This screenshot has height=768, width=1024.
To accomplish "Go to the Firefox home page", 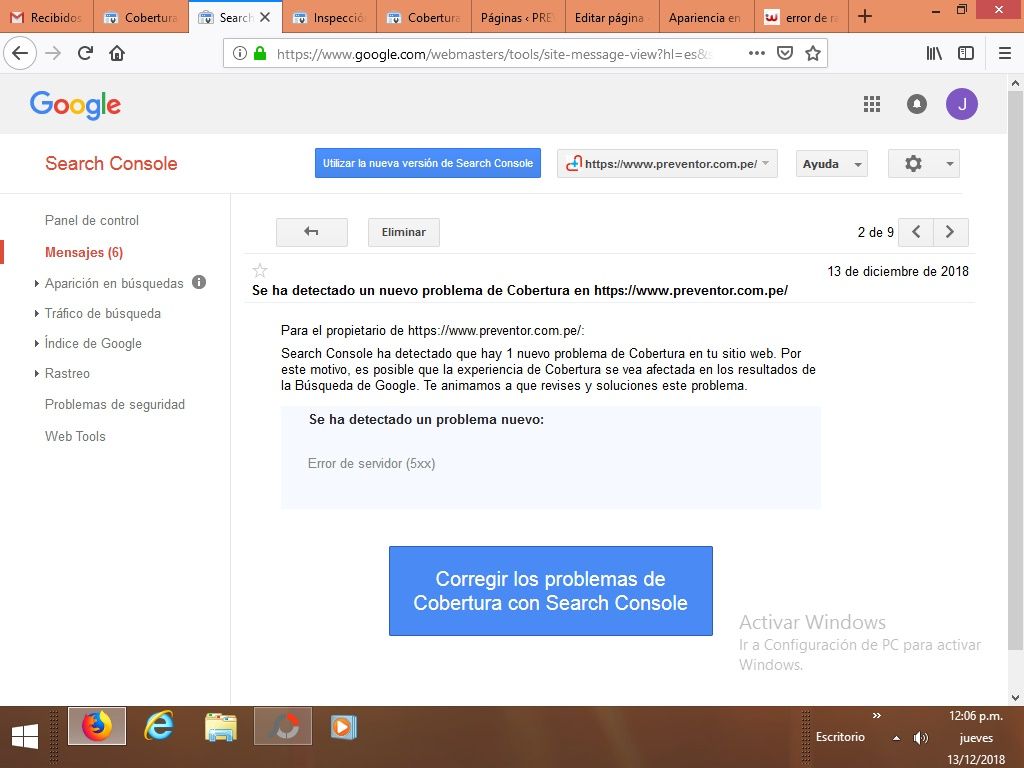I will tap(117, 53).
